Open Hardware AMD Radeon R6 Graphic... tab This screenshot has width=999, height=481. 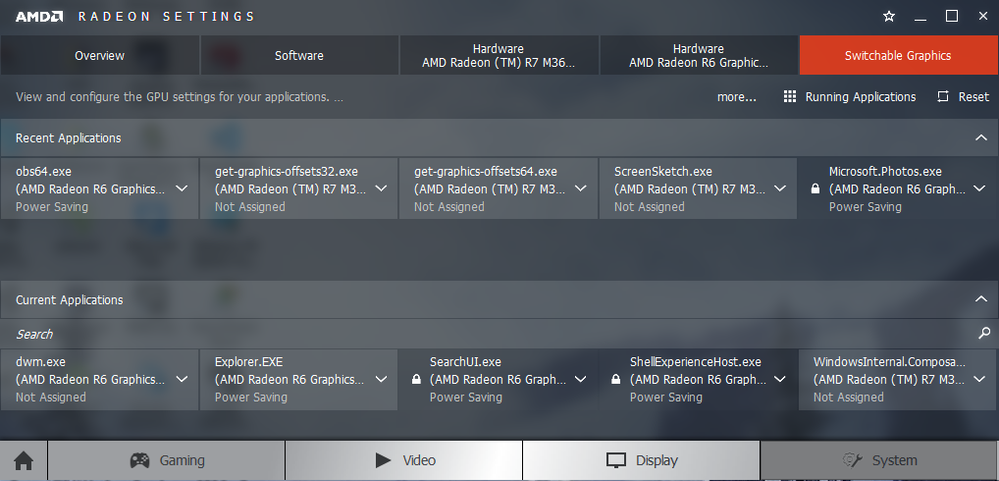(698, 55)
